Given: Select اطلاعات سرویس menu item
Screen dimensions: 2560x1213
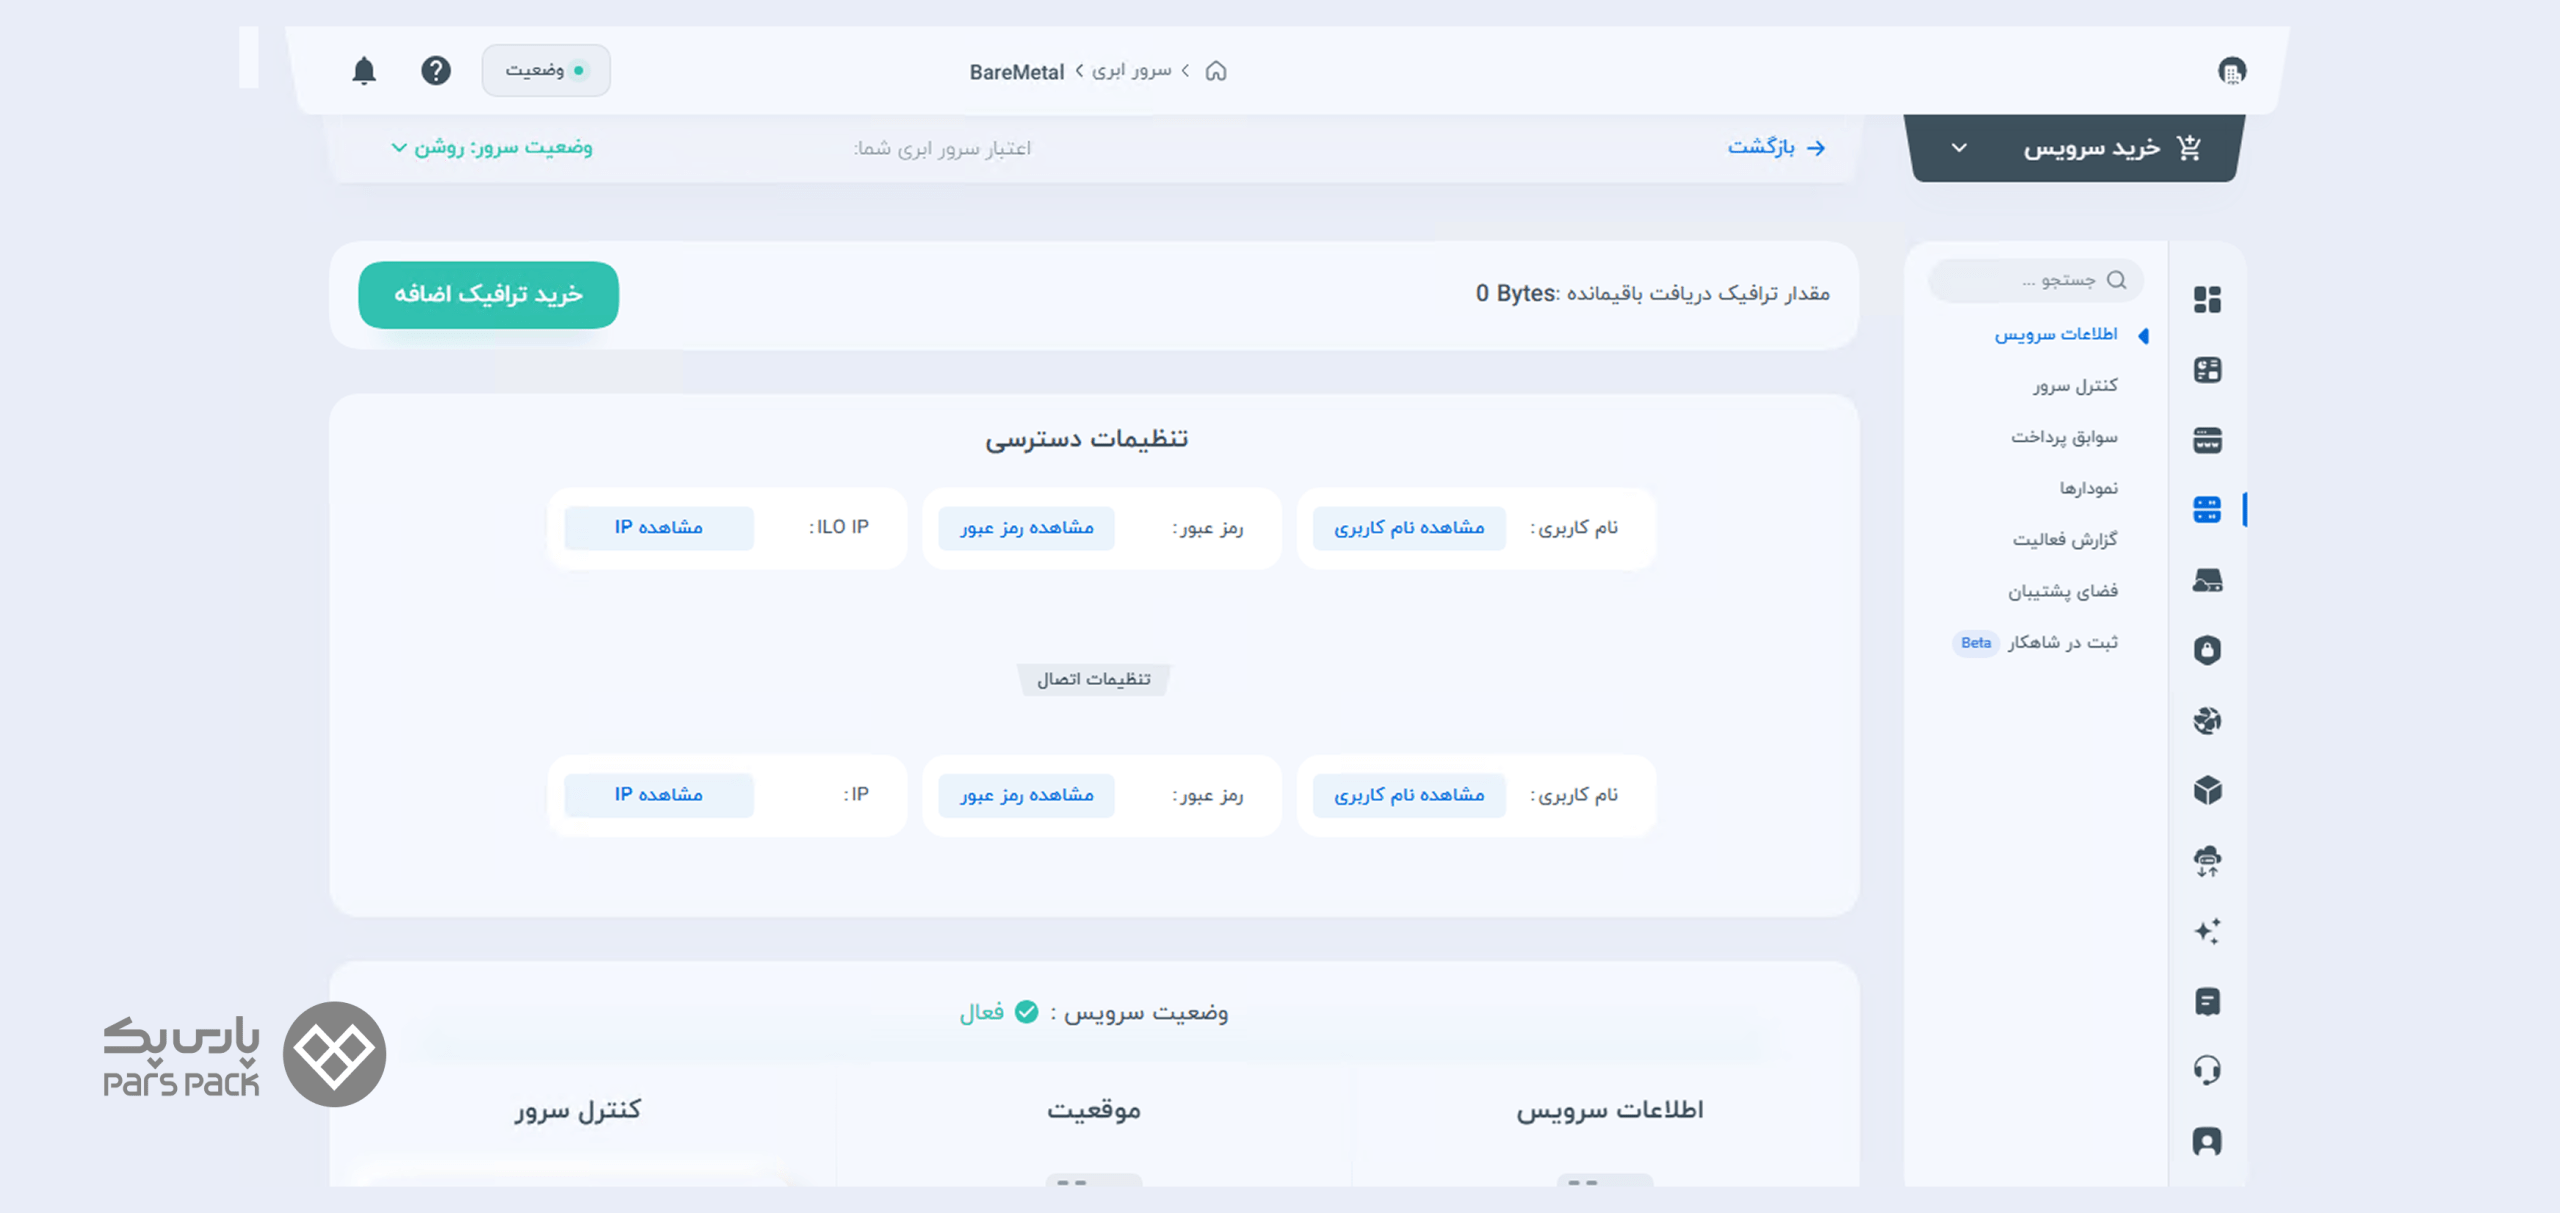Looking at the screenshot, I should (x=2056, y=334).
